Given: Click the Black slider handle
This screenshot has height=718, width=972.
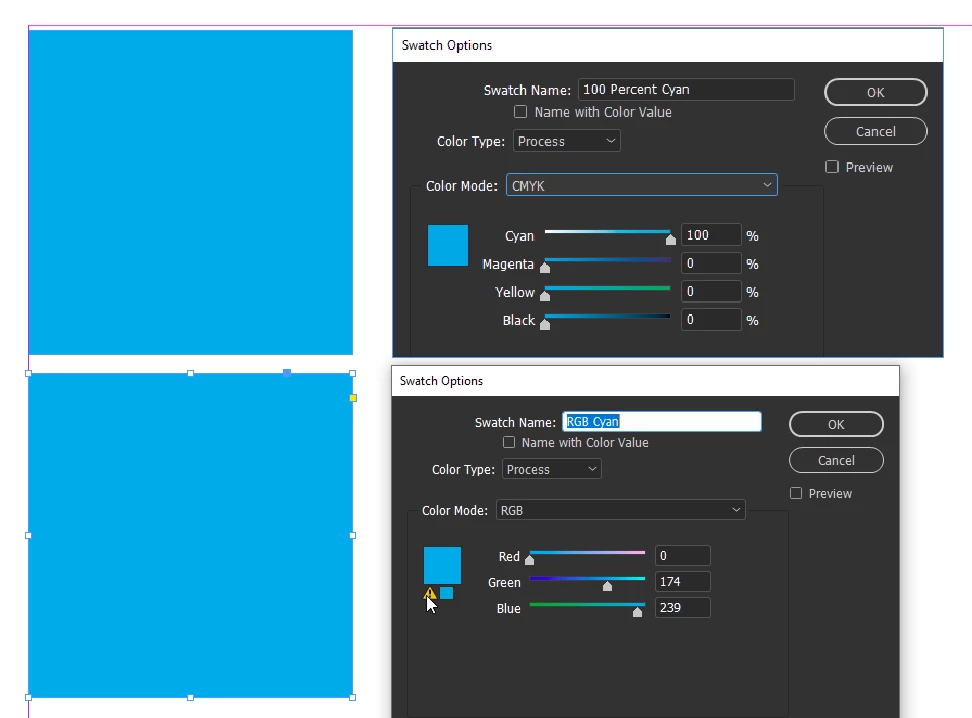Looking at the screenshot, I should 545,324.
